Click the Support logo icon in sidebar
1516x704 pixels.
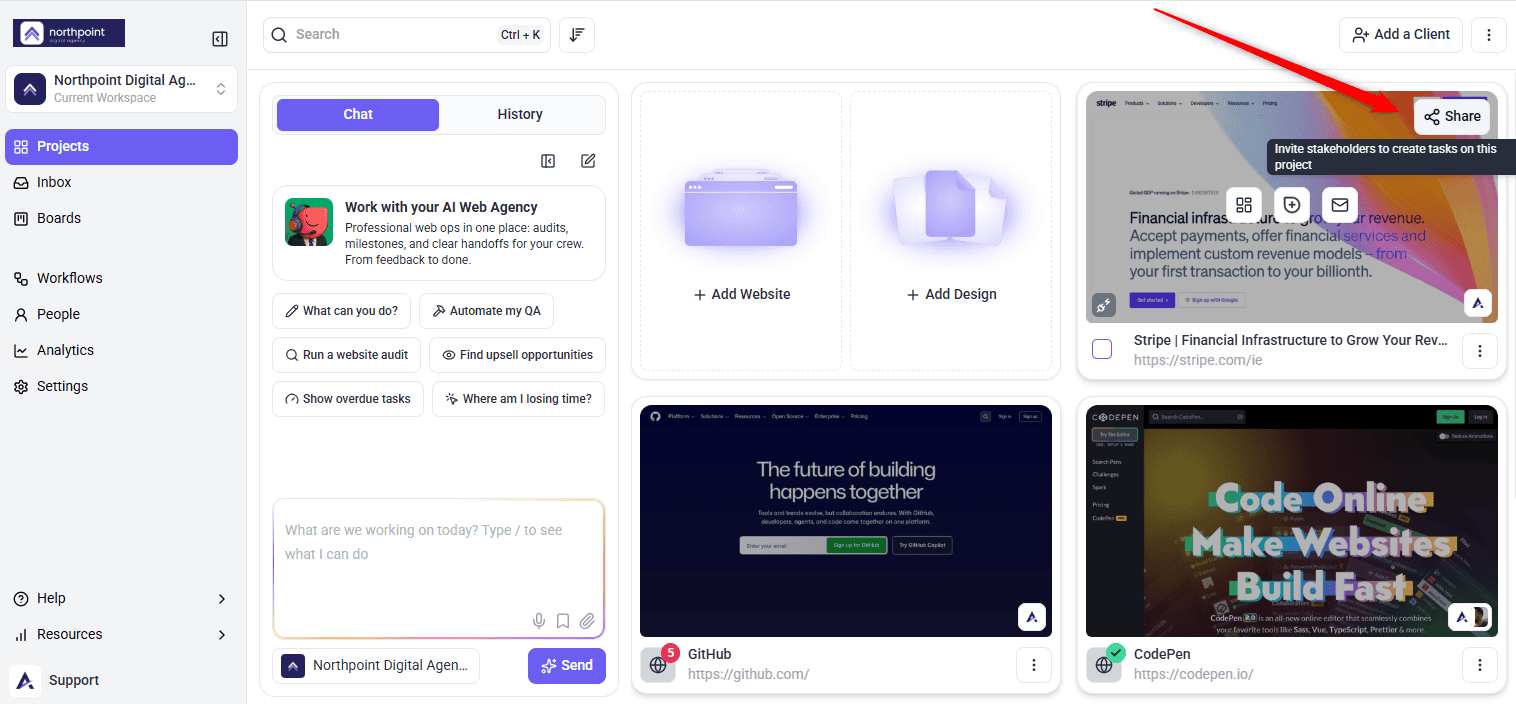coord(25,680)
